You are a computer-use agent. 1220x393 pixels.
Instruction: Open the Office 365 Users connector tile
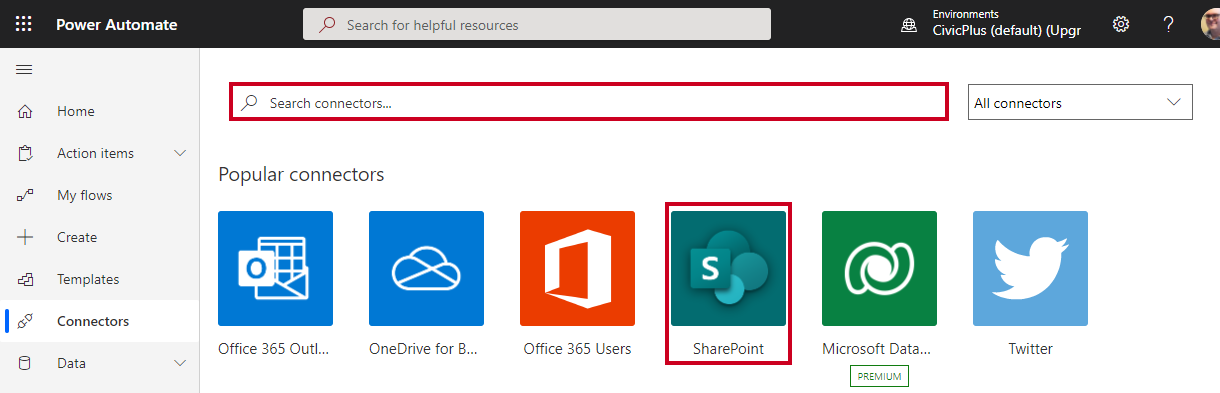[x=577, y=268]
